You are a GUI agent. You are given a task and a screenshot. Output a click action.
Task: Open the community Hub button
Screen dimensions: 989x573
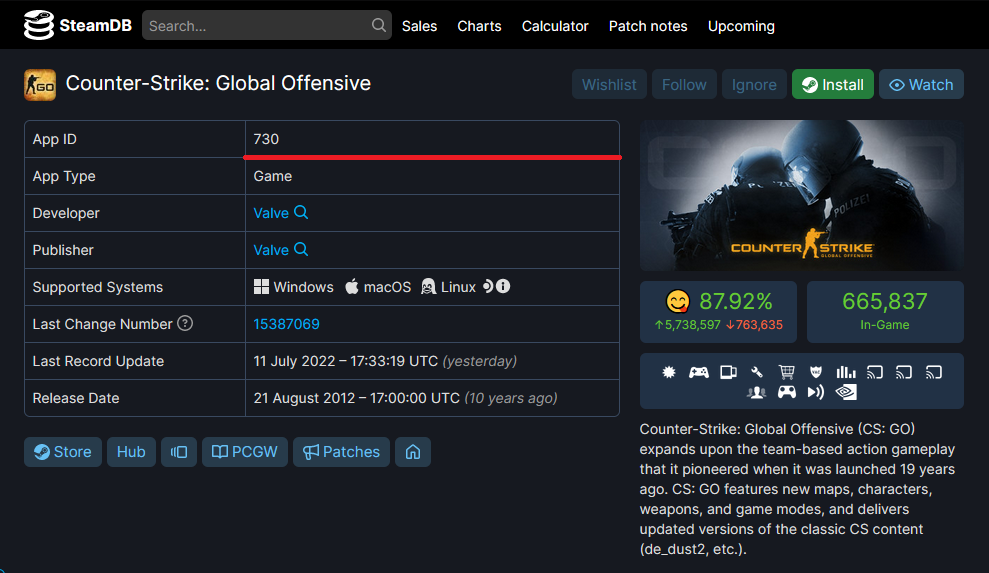coord(131,452)
